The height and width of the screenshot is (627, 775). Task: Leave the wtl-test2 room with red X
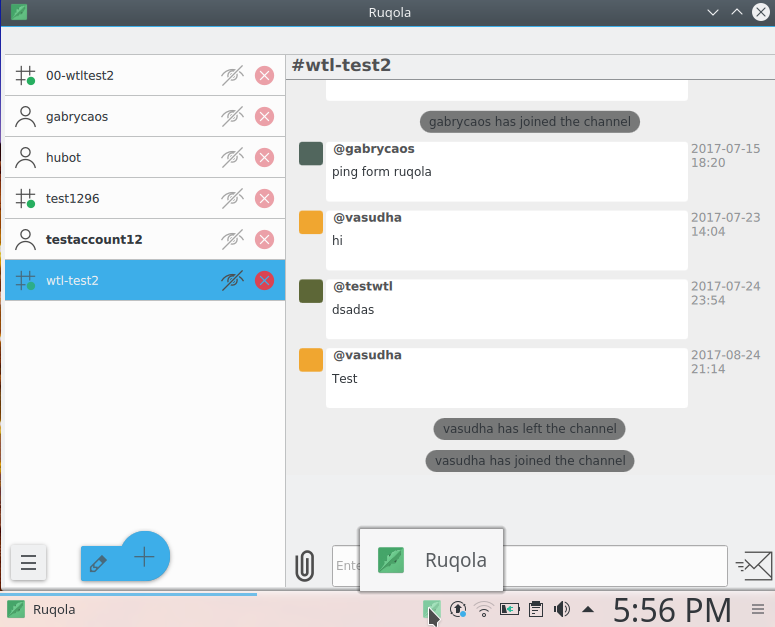[264, 280]
